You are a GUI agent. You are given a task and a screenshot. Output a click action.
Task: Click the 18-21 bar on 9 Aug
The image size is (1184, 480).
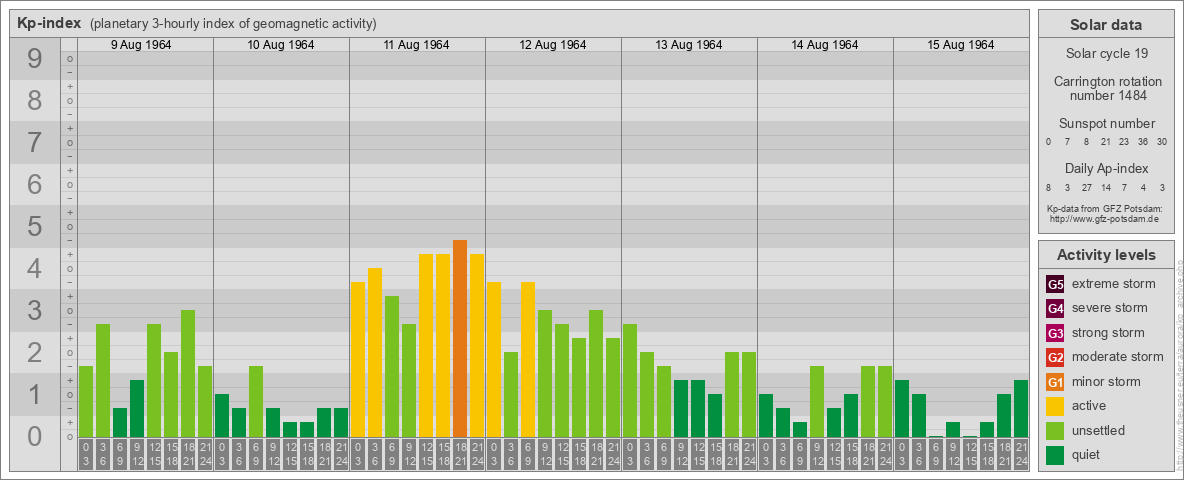[188, 374]
